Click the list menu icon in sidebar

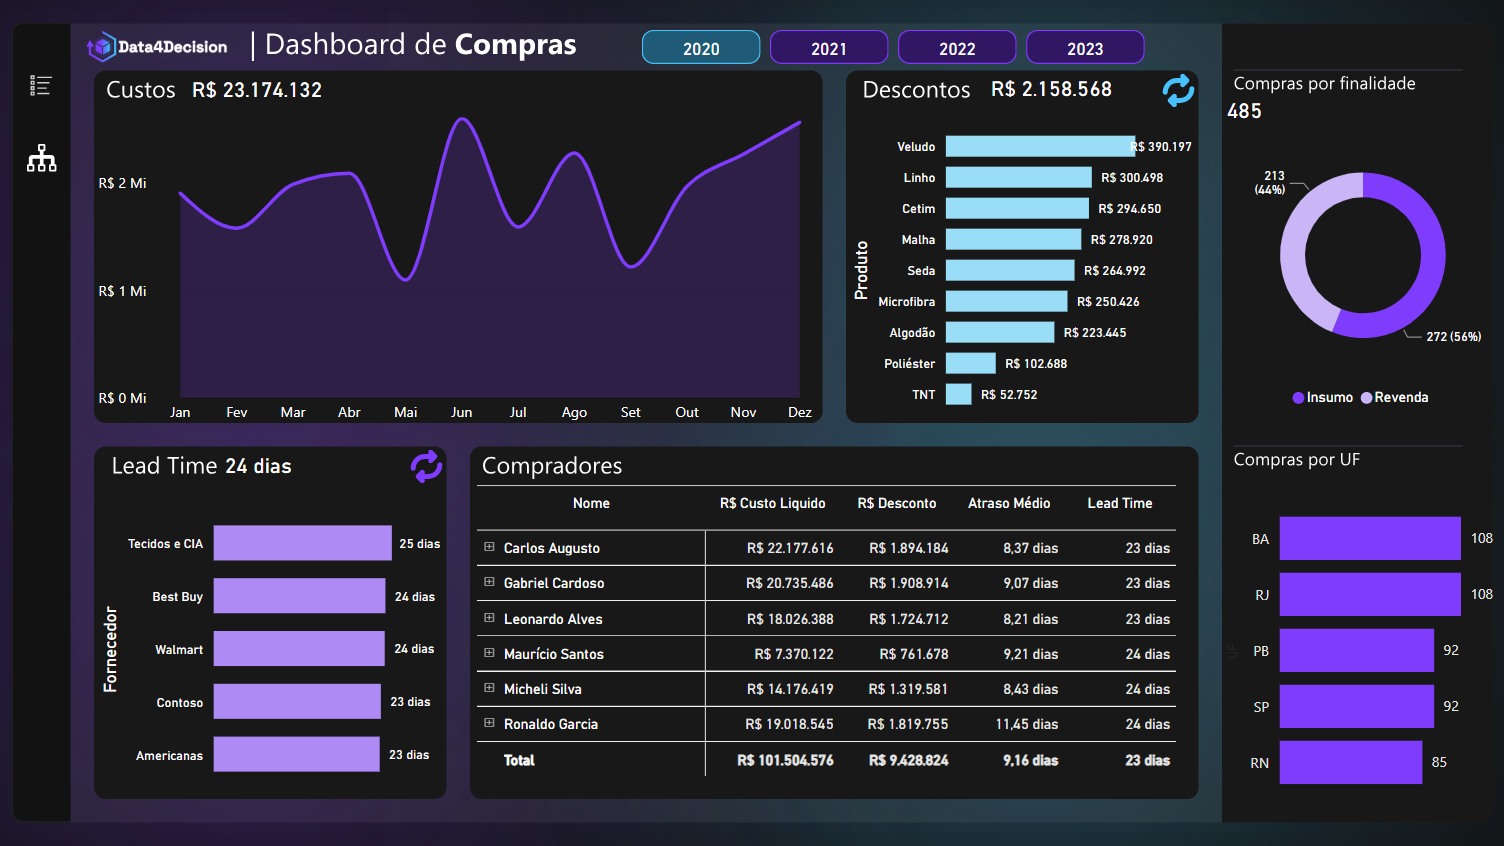point(41,86)
